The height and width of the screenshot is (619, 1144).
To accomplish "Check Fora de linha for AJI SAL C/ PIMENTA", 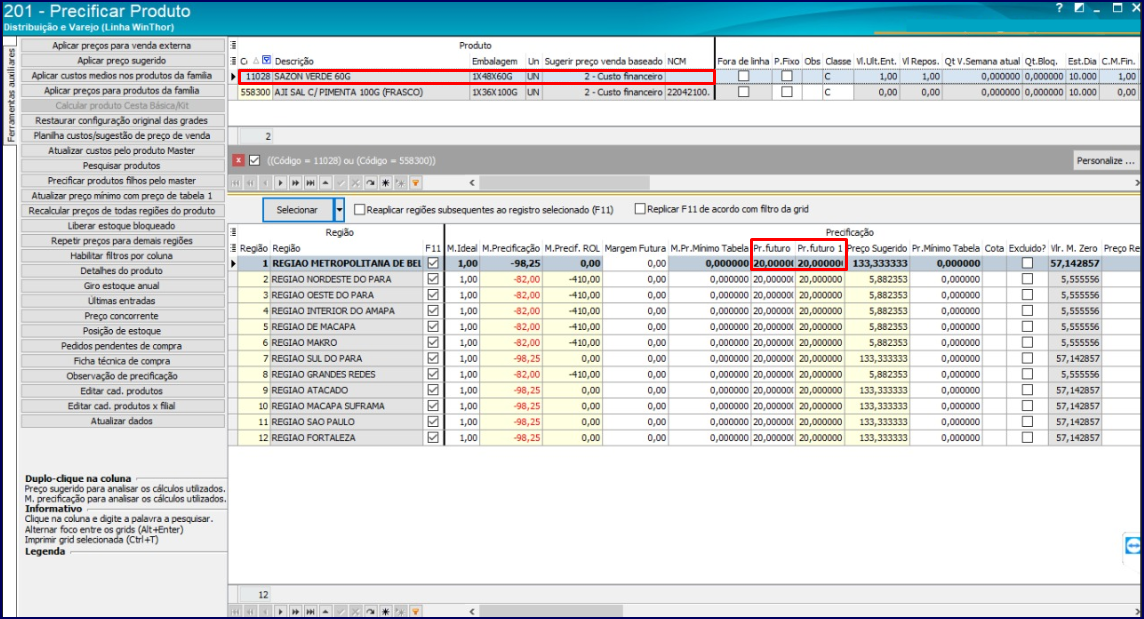I will [x=743, y=92].
